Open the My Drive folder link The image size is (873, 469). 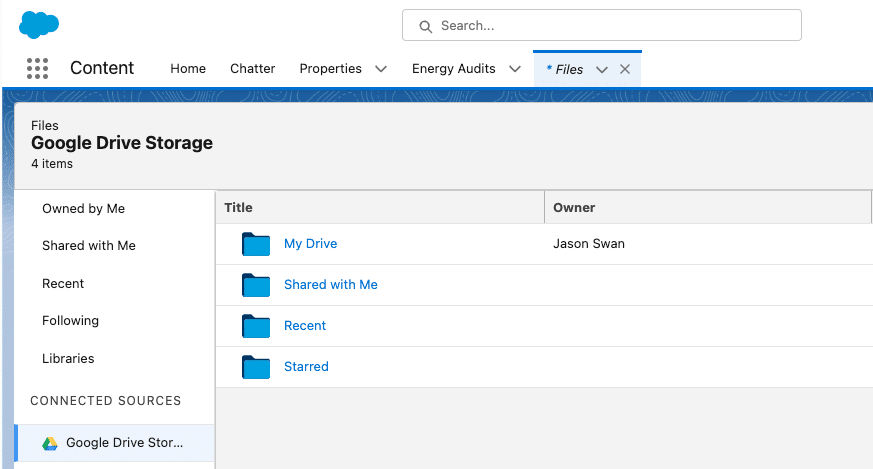[x=310, y=244]
